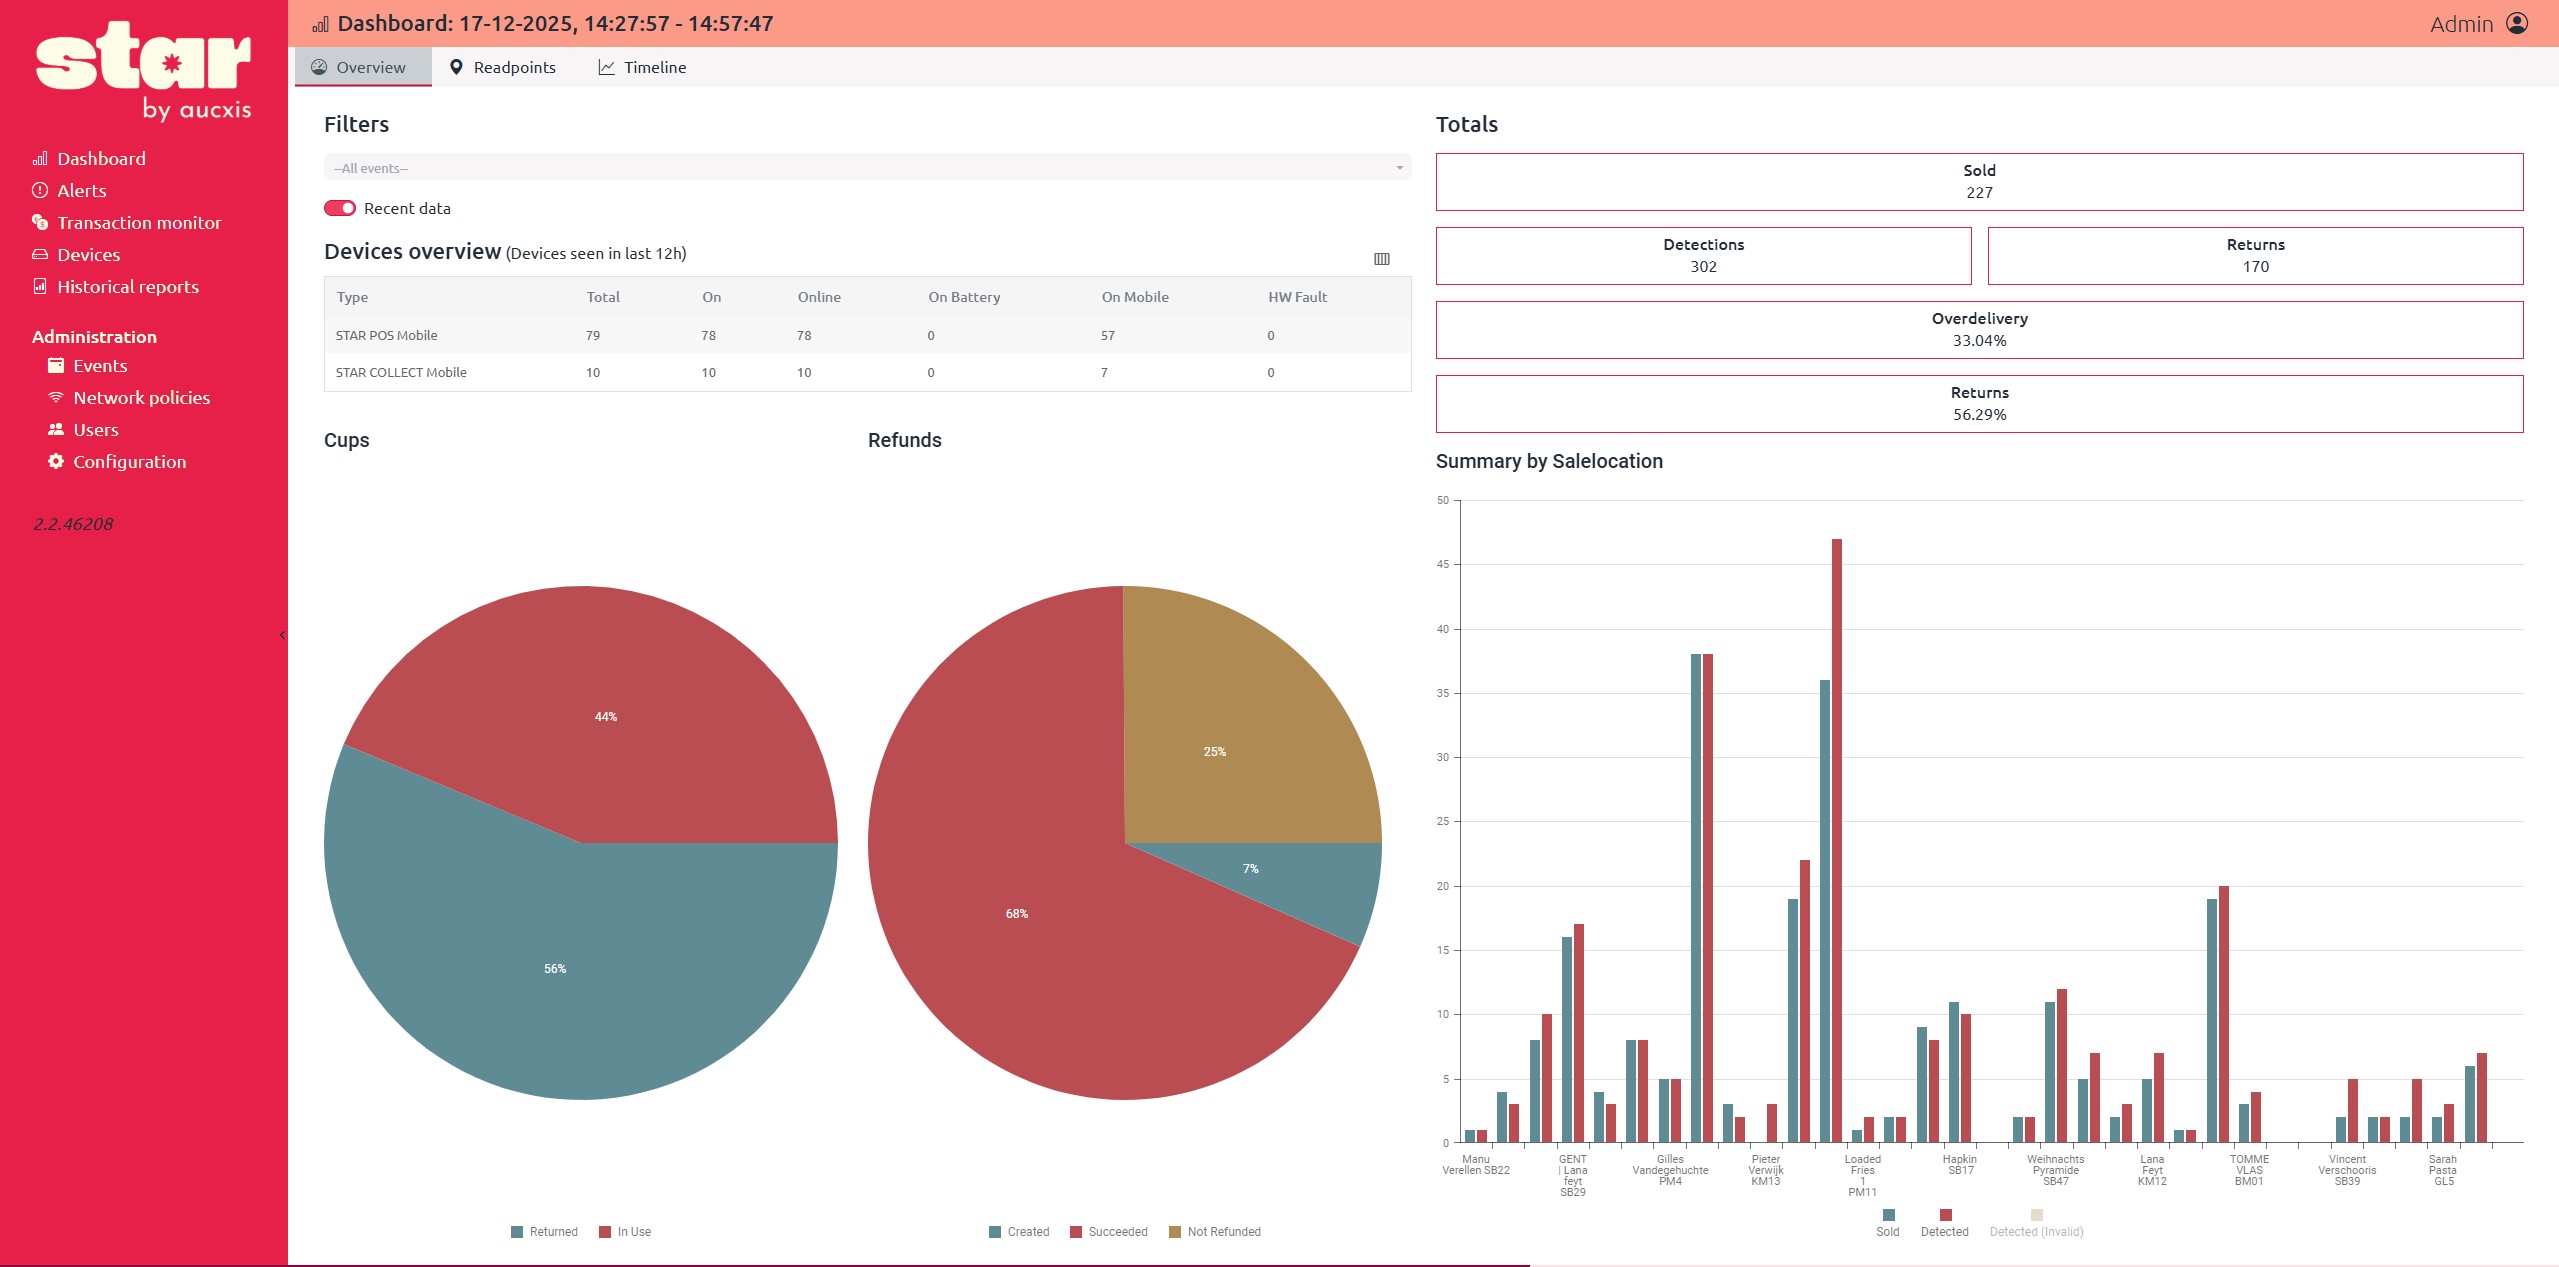The image size is (2559, 1267).
Task: Go to Network policies administration
Action: tap(130, 397)
